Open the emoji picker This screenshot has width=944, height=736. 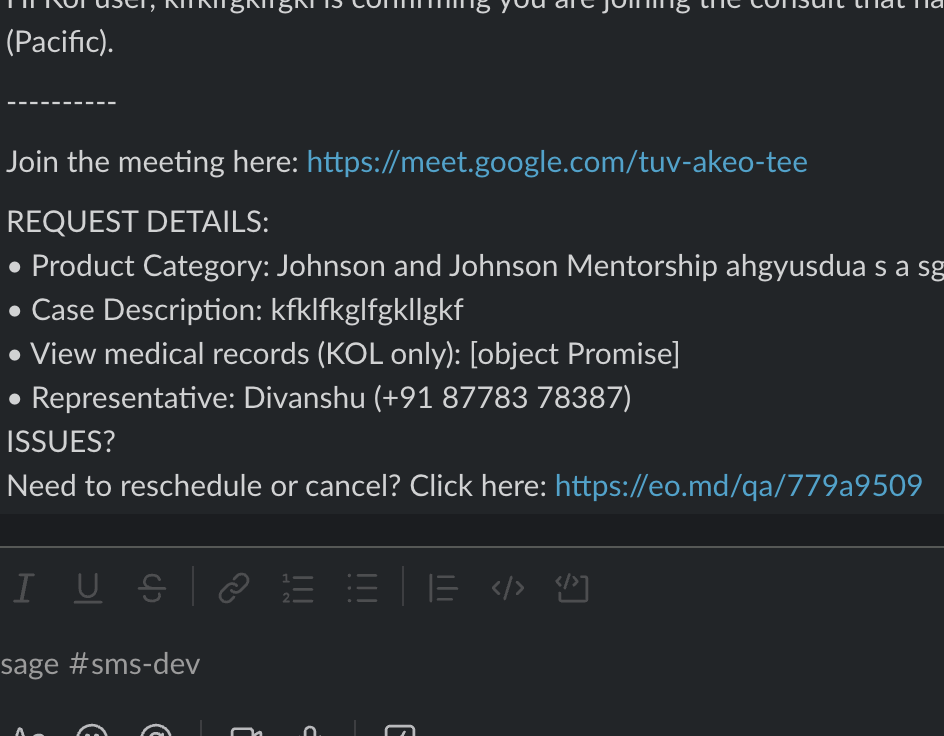[92, 730]
